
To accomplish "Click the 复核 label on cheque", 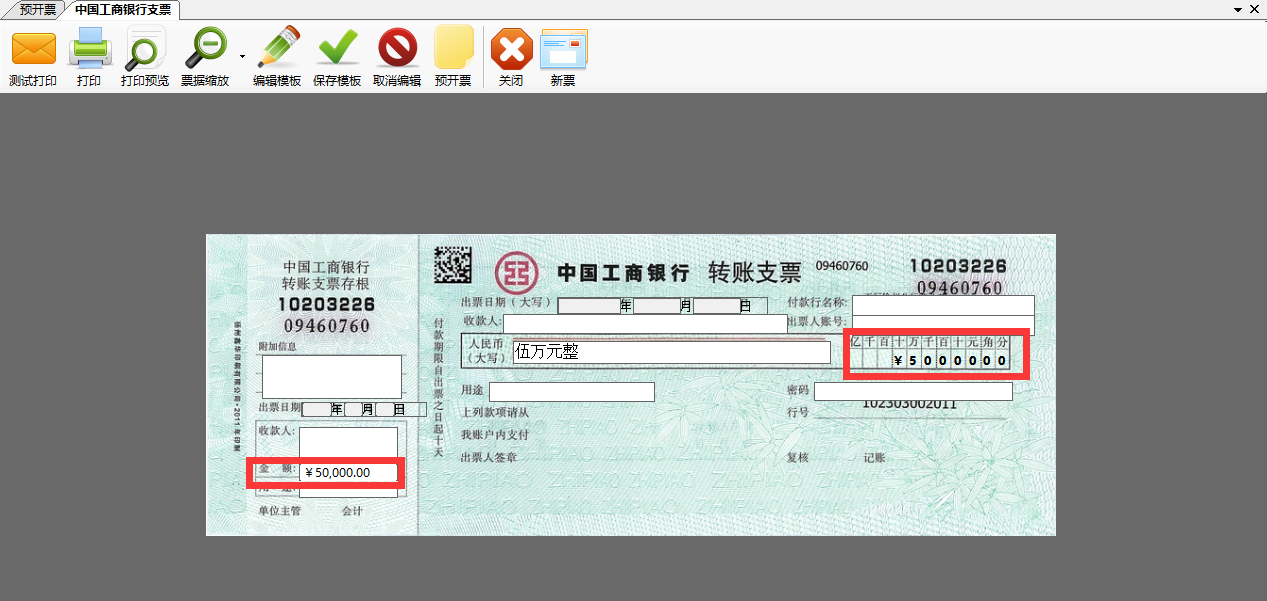I will pos(797,457).
